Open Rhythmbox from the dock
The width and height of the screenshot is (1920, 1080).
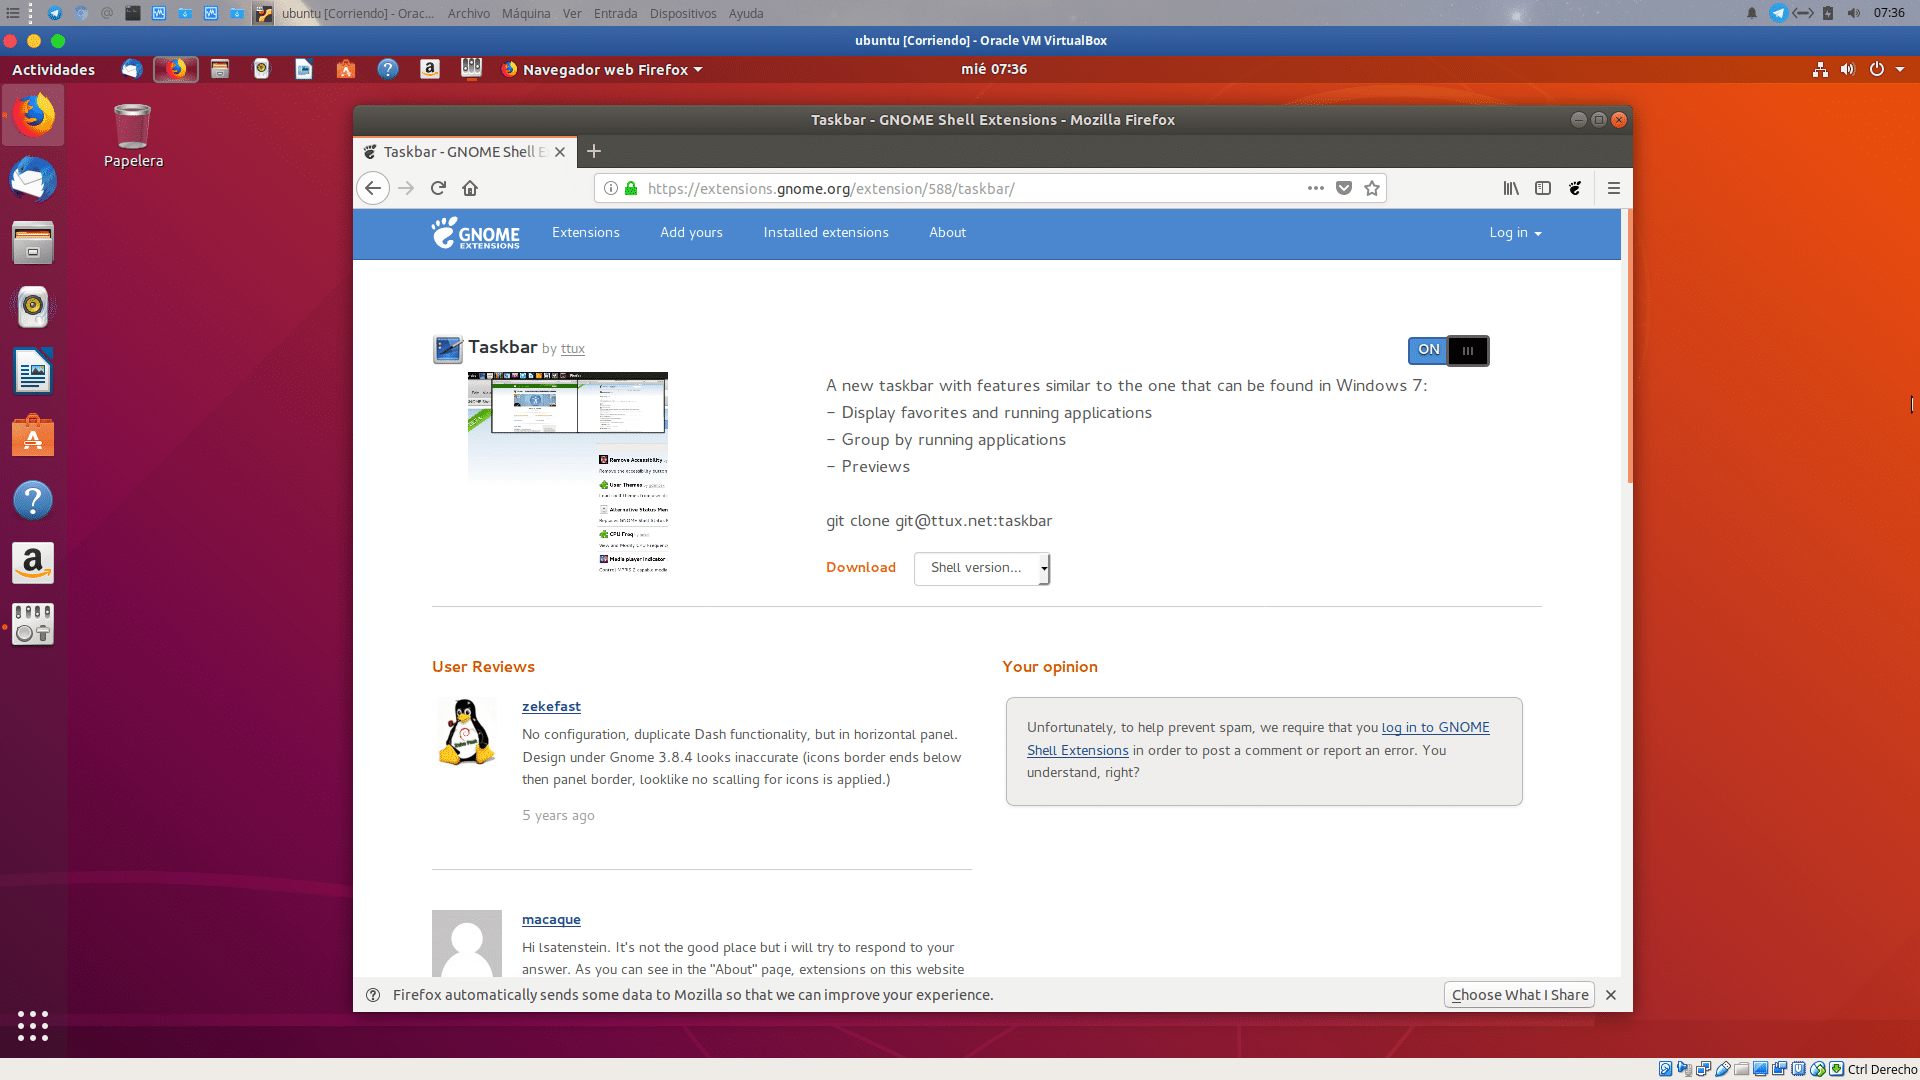(33, 307)
